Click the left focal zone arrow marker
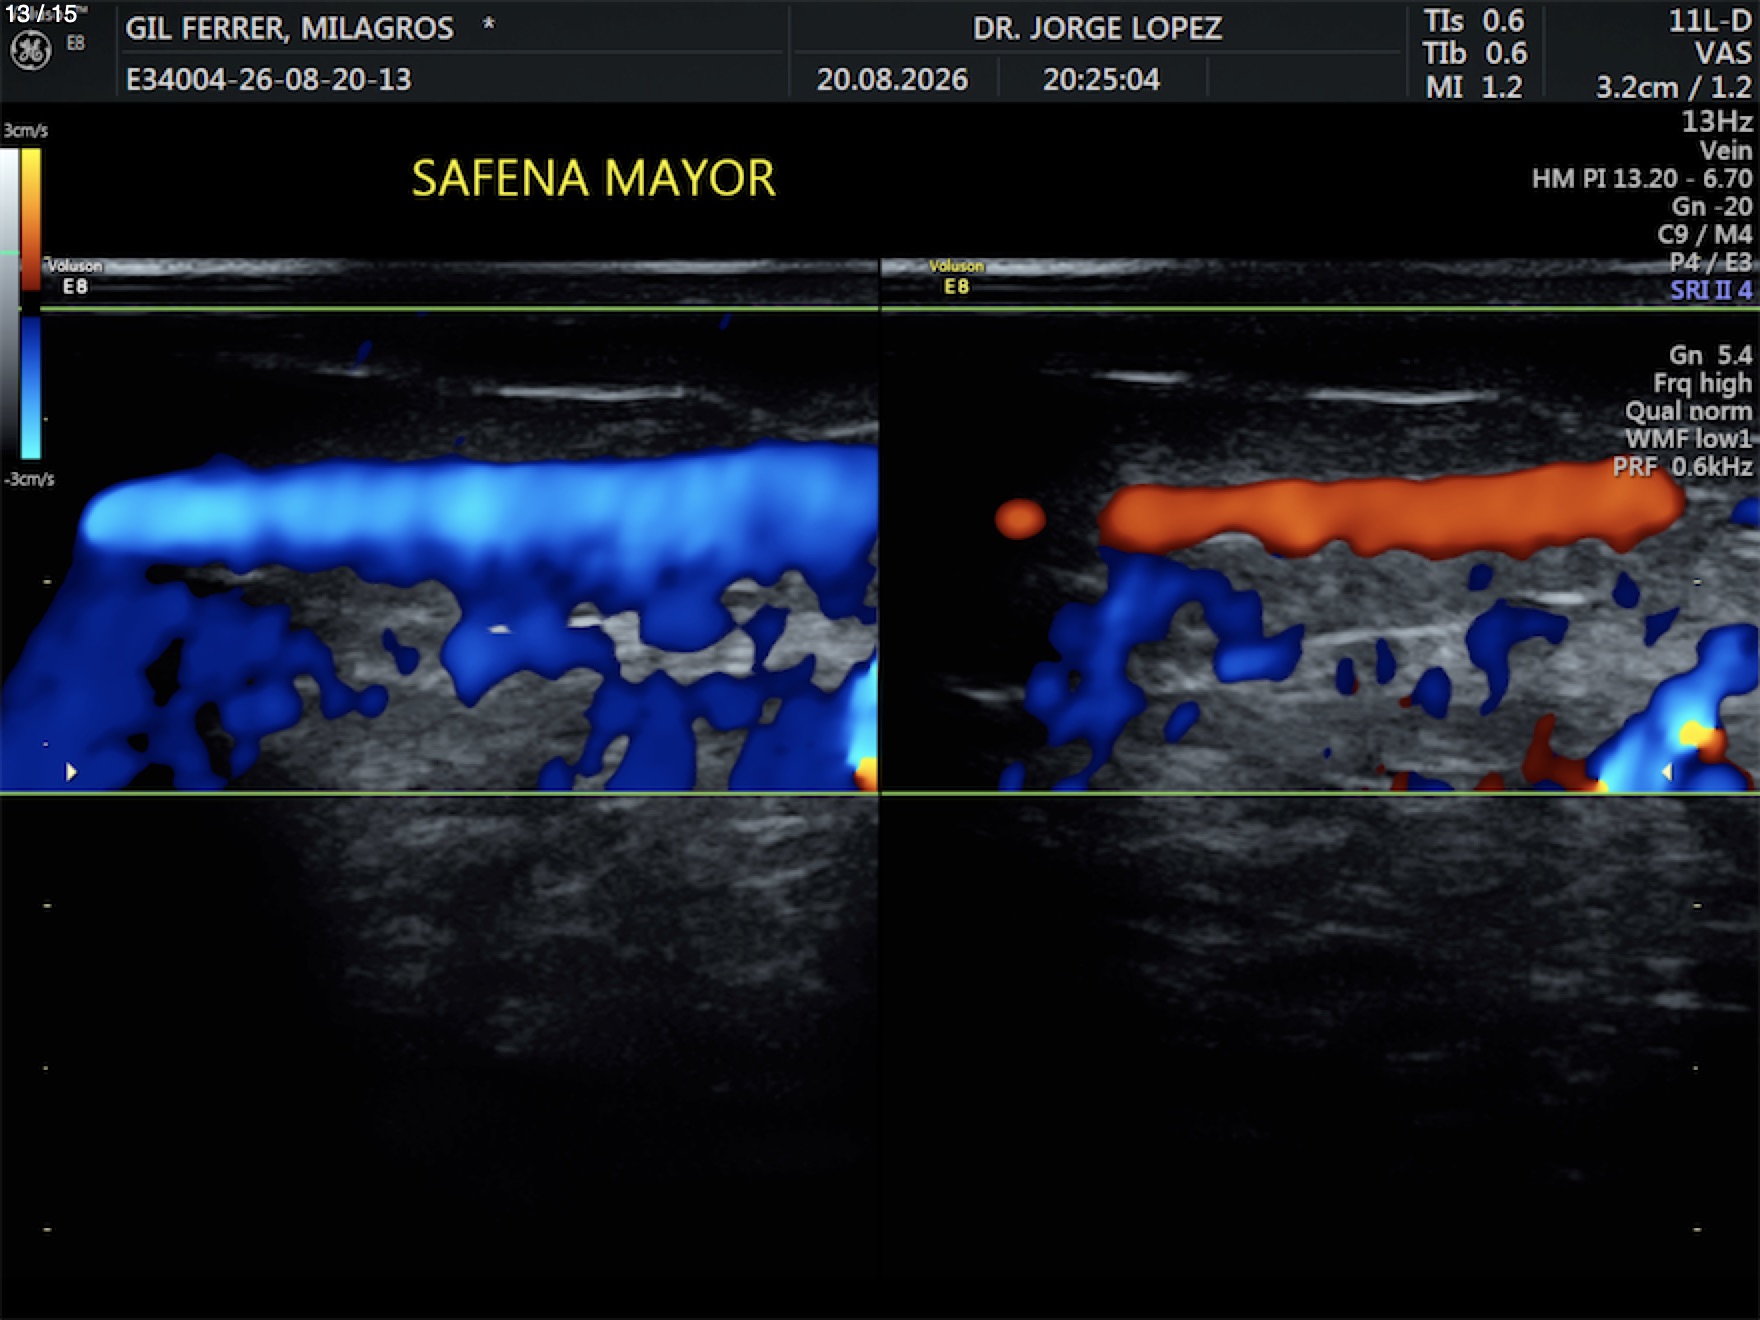Screen dimensions: 1760x1320 click(71, 771)
